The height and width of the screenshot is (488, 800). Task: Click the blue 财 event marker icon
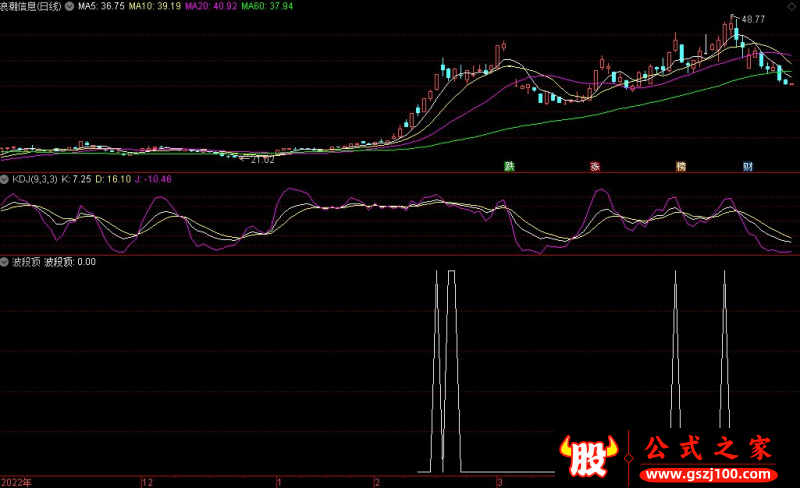click(747, 166)
